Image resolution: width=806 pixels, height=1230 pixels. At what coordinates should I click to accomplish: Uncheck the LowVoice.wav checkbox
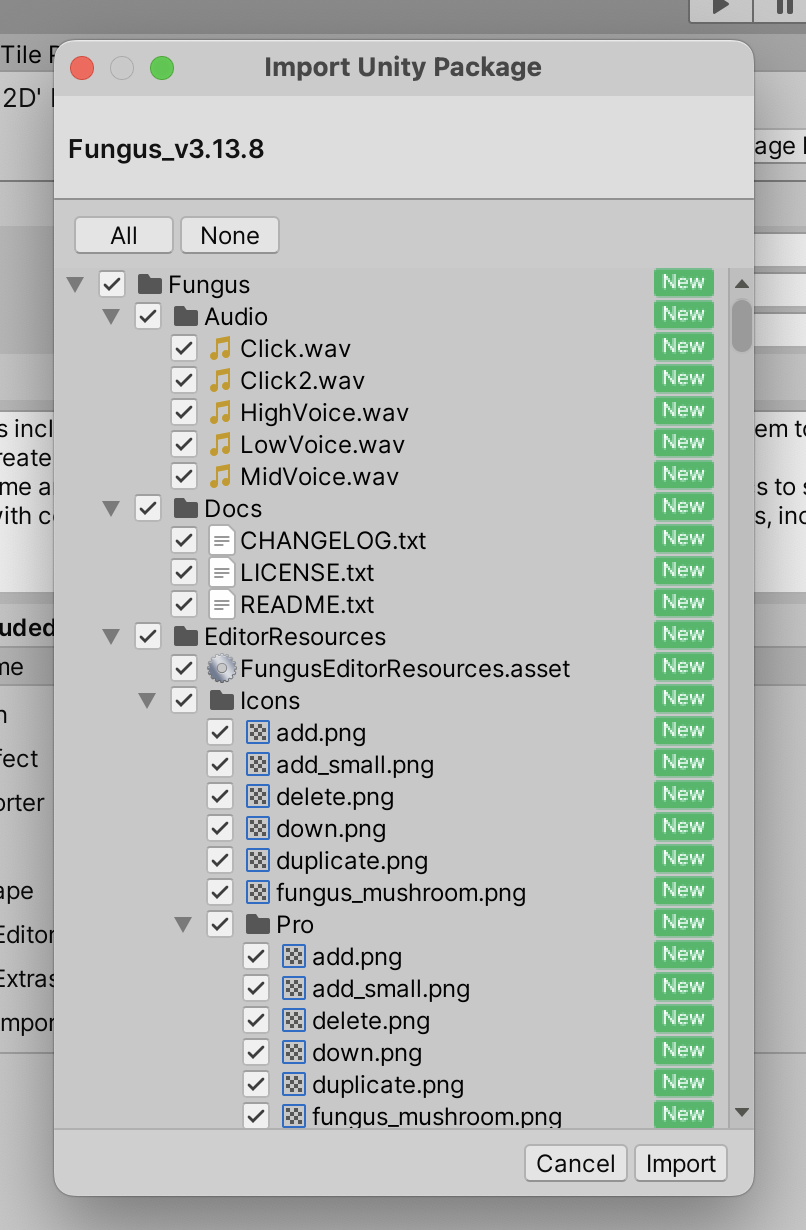[x=184, y=445]
